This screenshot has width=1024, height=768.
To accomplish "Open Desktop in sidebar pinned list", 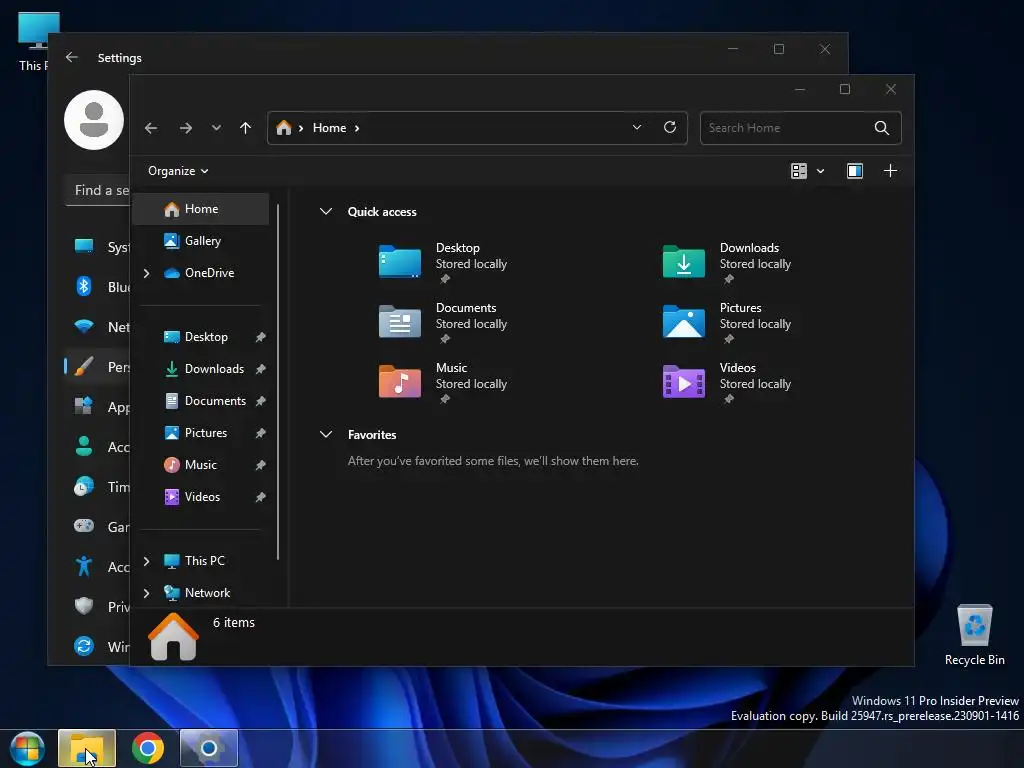I will (x=201, y=337).
